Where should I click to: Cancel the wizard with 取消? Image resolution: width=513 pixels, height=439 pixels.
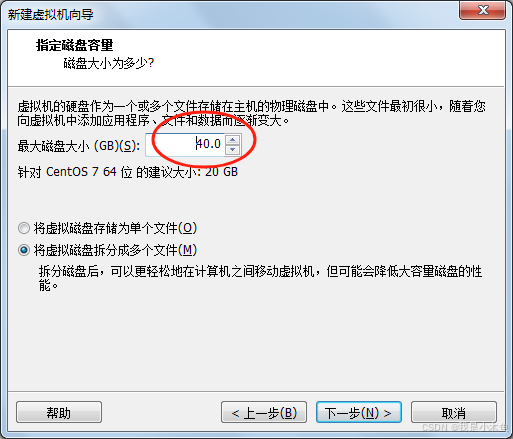click(454, 412)
